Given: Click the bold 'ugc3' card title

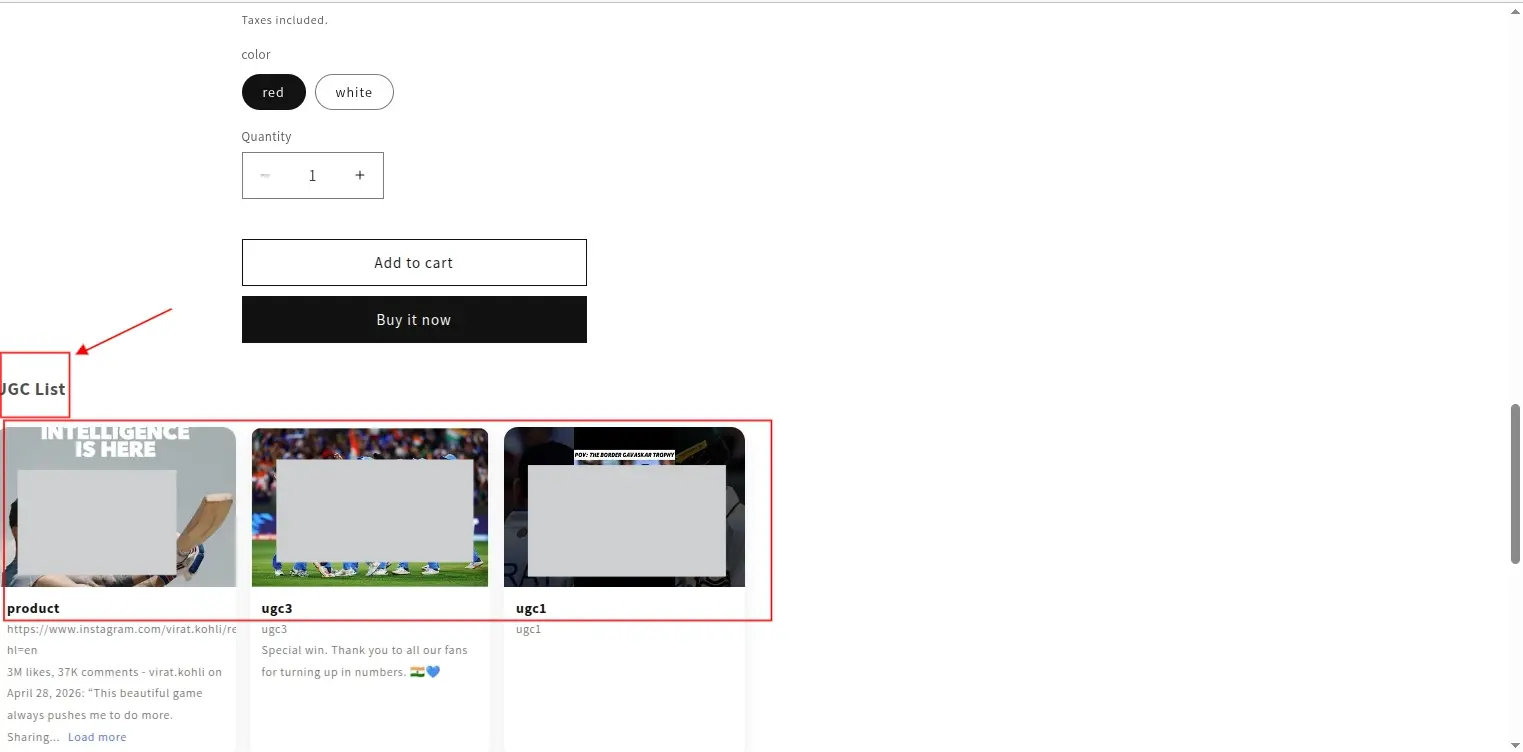Looking at the screenshot, I should pyautogui.click(x=277, y=608).
